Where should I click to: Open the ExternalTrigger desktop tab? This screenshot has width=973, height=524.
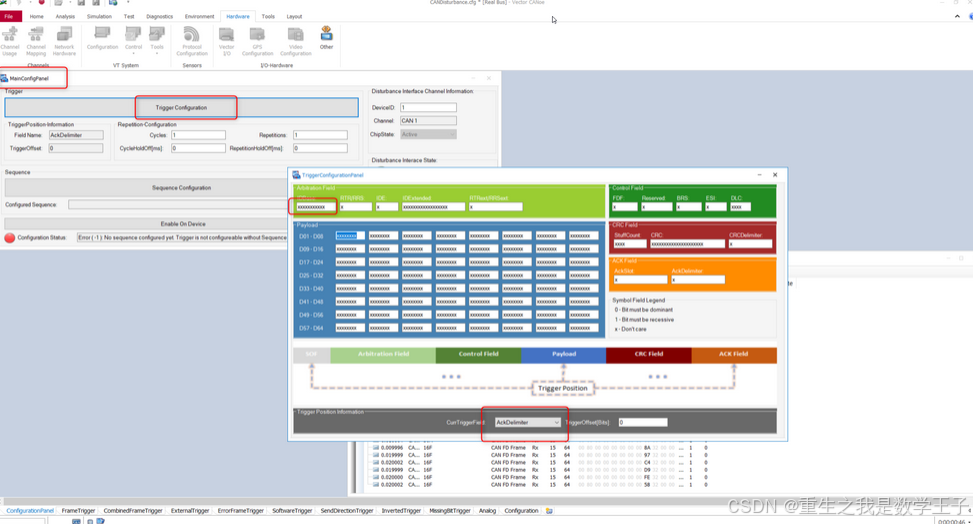(x=190, y=511)
